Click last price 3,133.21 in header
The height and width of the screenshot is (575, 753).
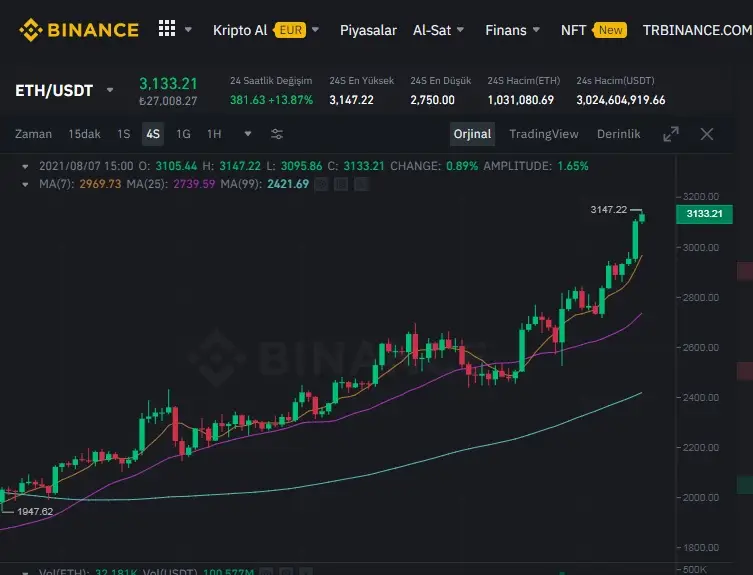point(168,84)
